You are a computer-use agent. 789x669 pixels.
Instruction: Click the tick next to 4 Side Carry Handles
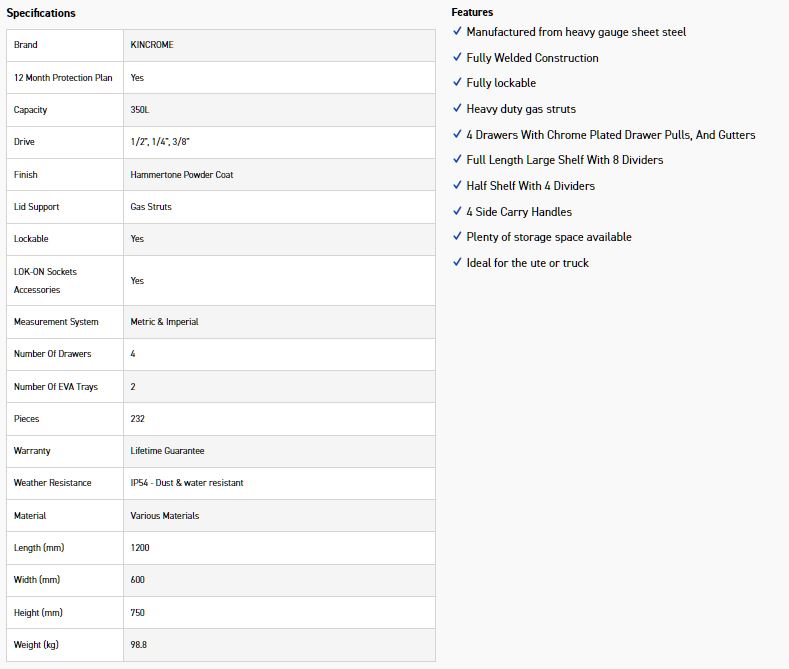point(457,212)
